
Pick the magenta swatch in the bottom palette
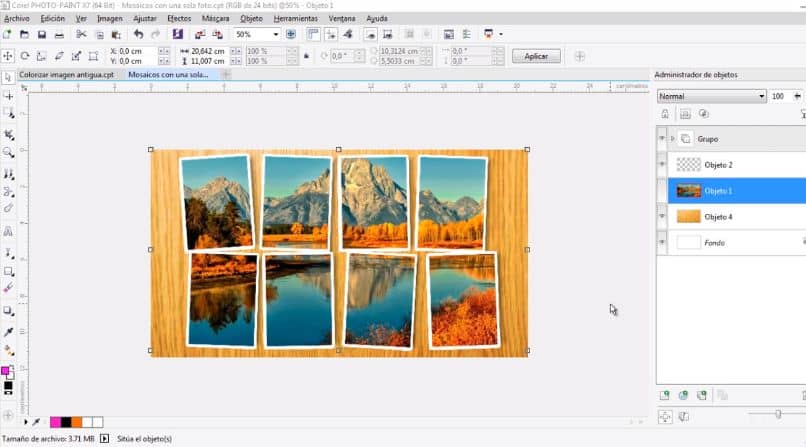pos(56,422)
